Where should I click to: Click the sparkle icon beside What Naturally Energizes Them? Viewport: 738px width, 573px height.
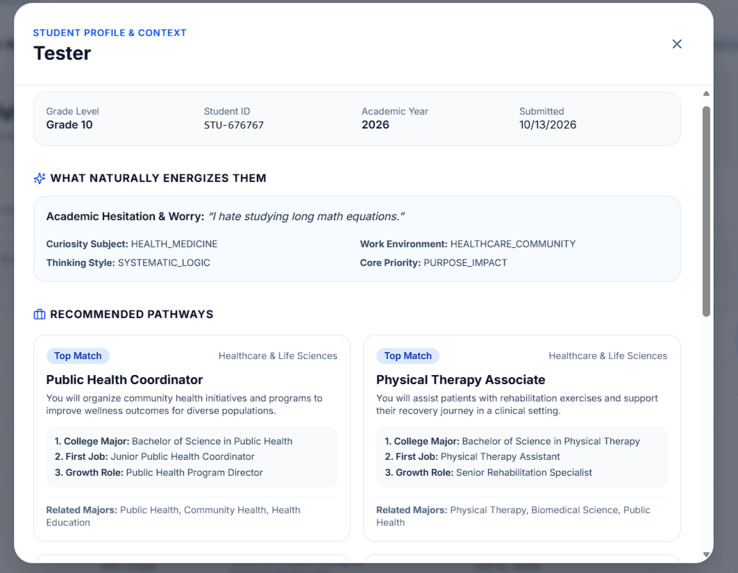coord(40,178)
